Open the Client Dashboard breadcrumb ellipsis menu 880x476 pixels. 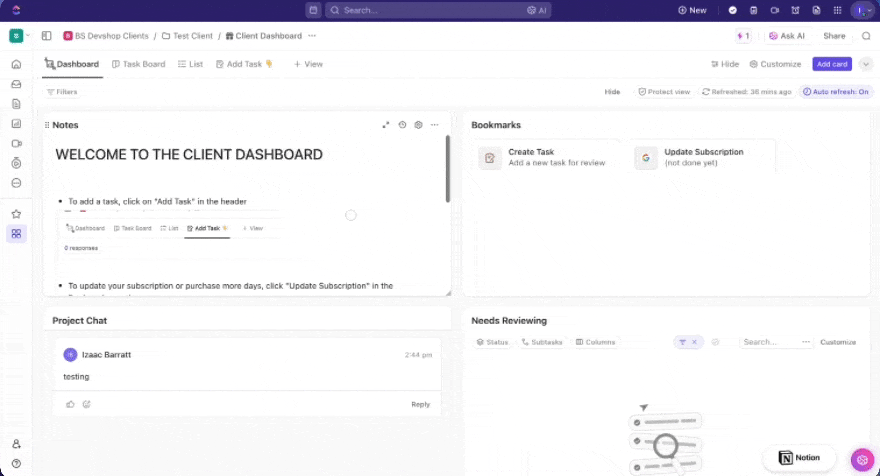312,36
